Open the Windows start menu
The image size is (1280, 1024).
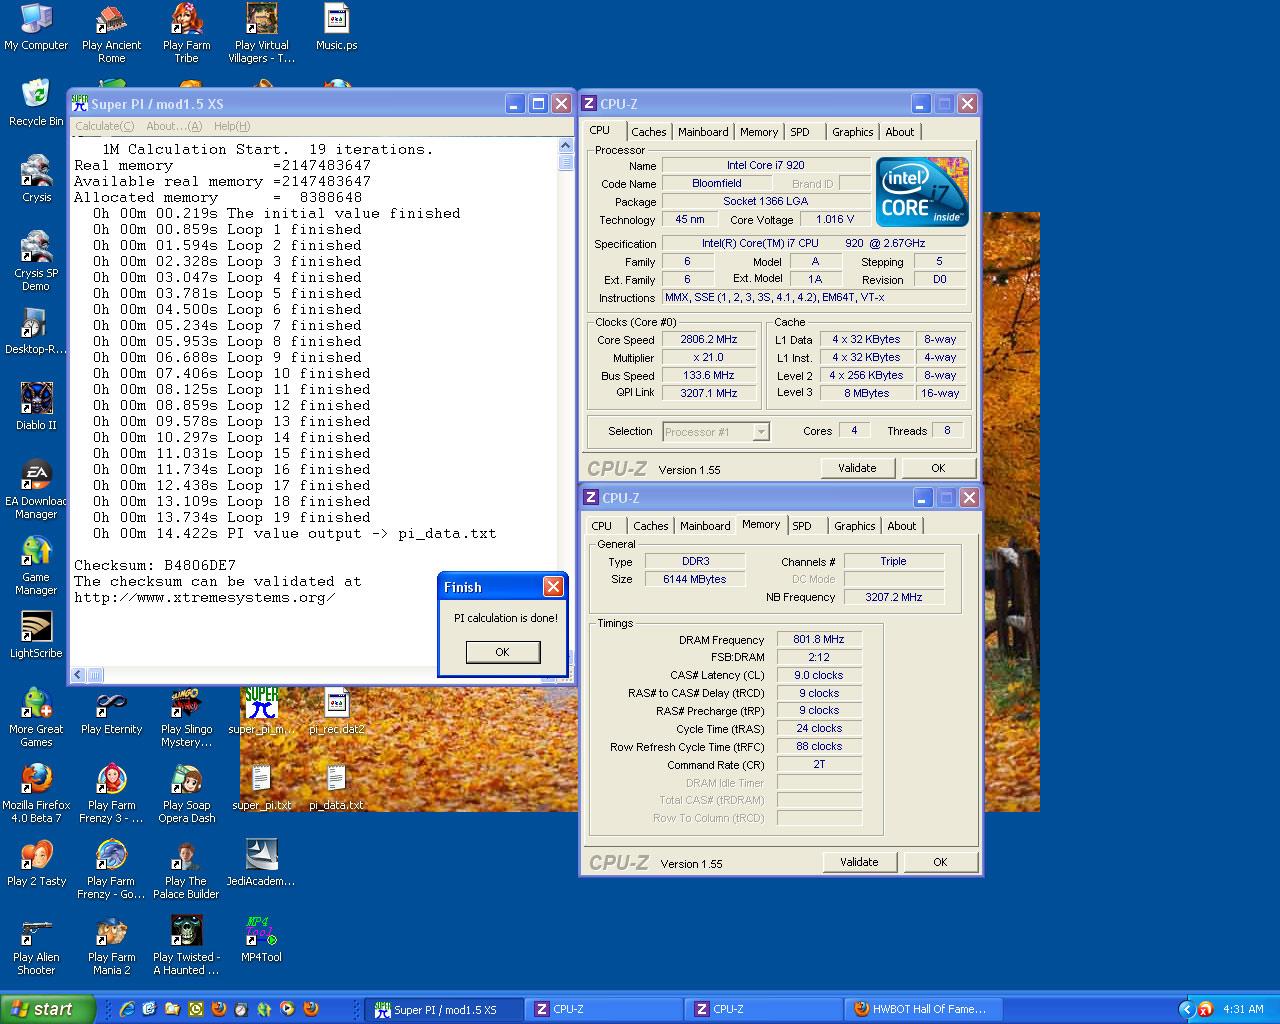pos(48,1009)
